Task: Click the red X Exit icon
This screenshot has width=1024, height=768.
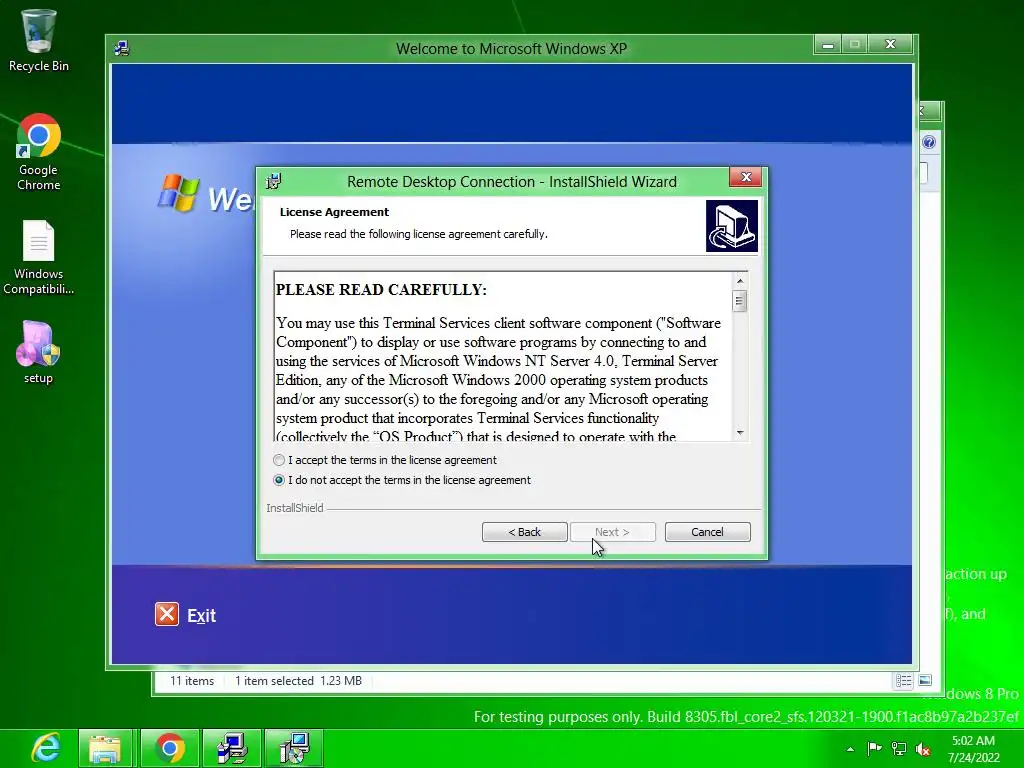Action: [x=167, y=615]
